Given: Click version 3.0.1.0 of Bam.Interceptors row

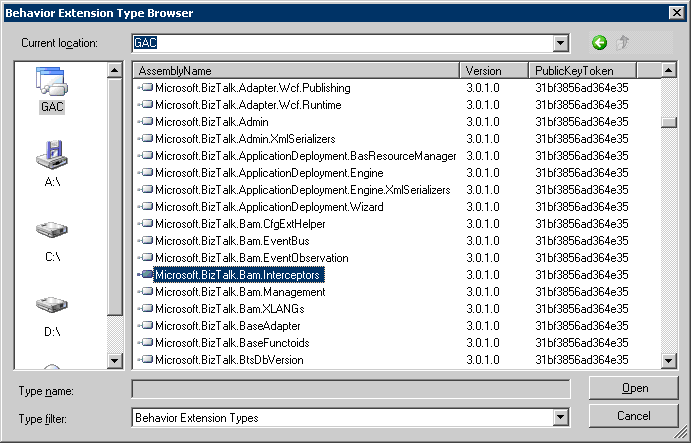Looking at the screenshot, I should click(483, 275).
